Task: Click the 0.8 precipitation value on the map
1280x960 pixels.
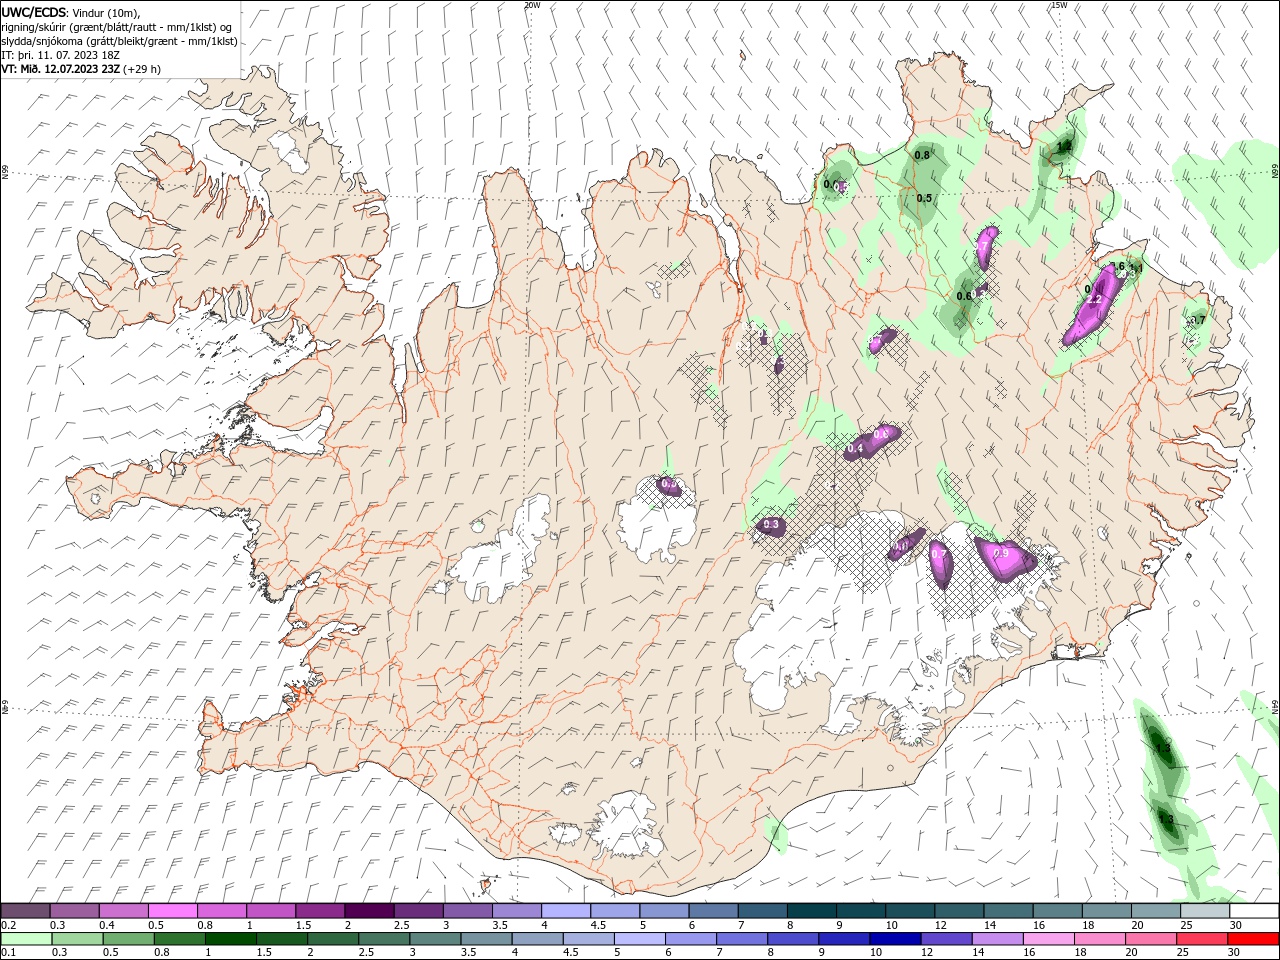Action: coord(922,155)
